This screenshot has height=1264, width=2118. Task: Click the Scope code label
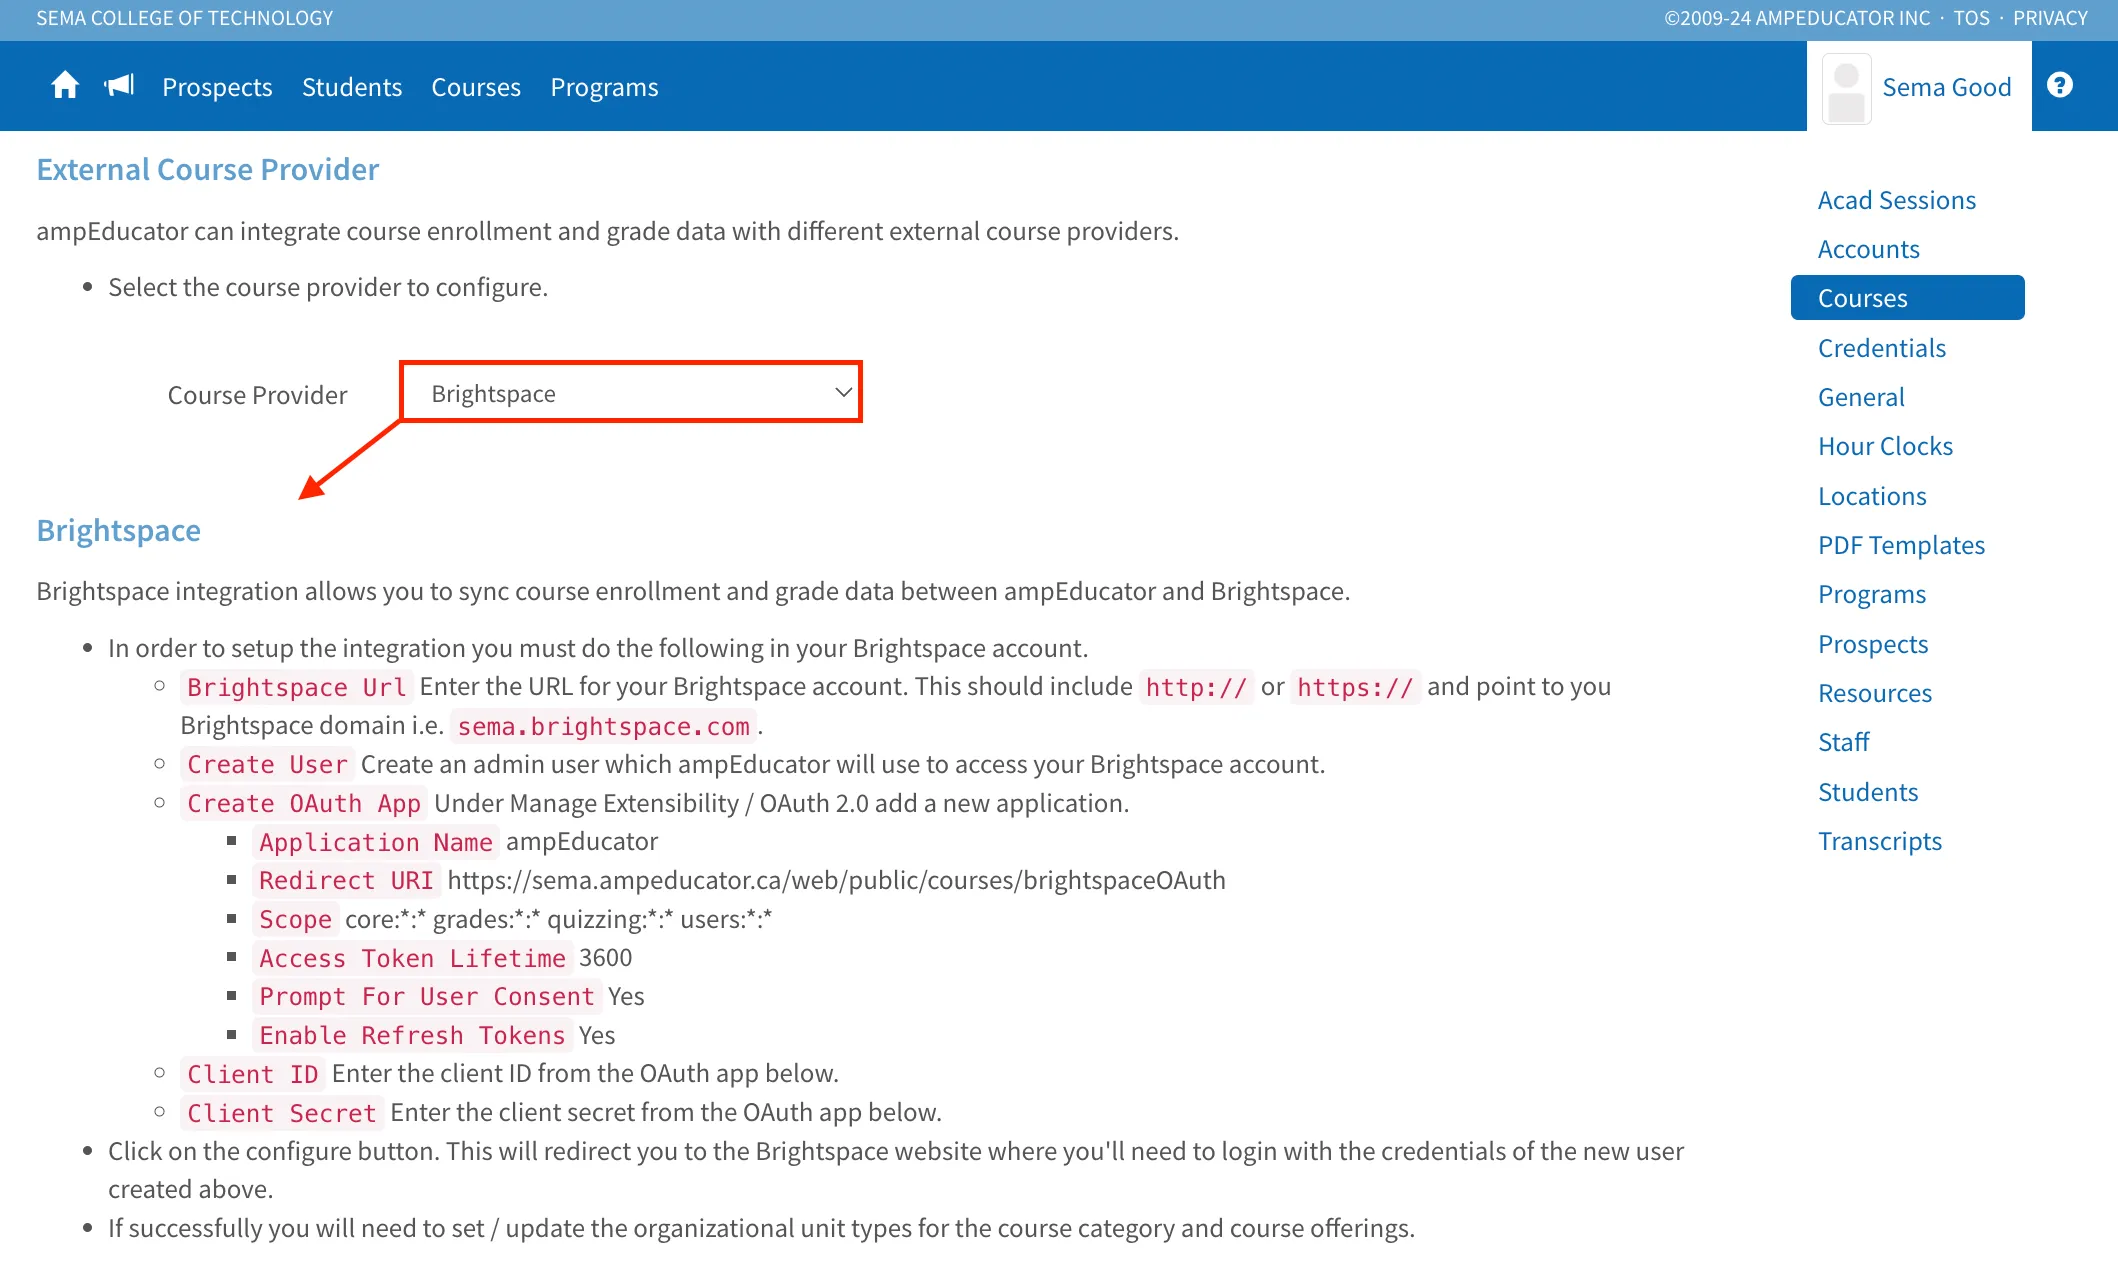coord(295,920)
